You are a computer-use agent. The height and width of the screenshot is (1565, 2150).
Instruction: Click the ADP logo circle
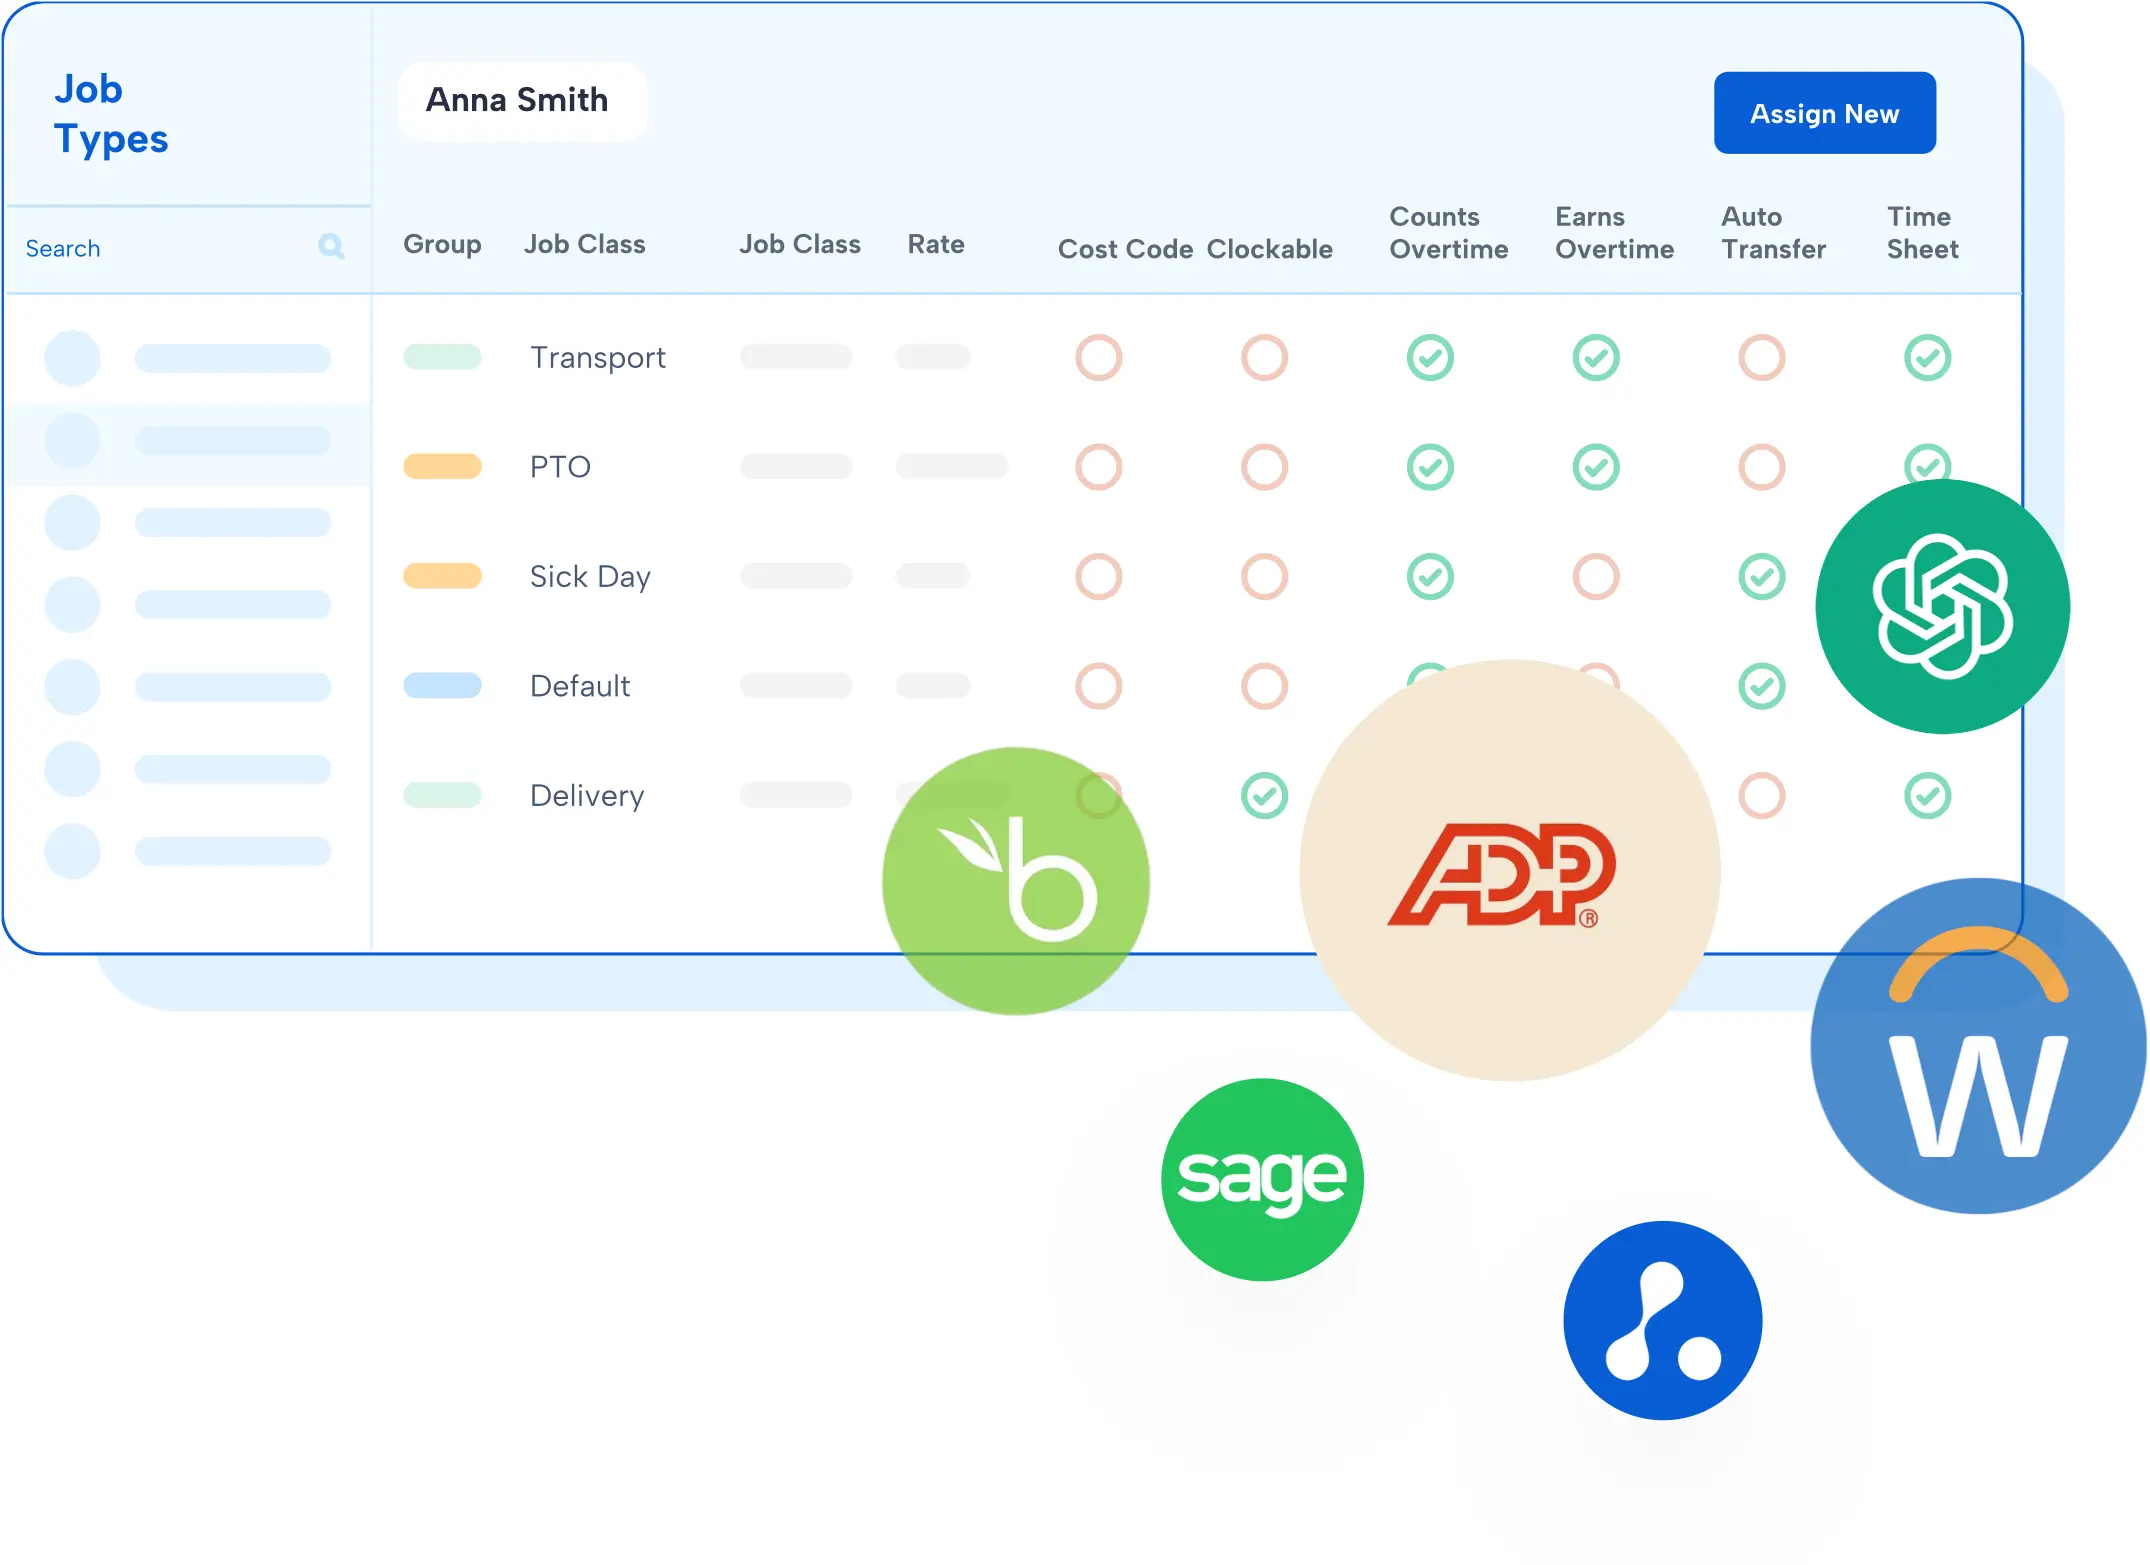pos(1509,870)
